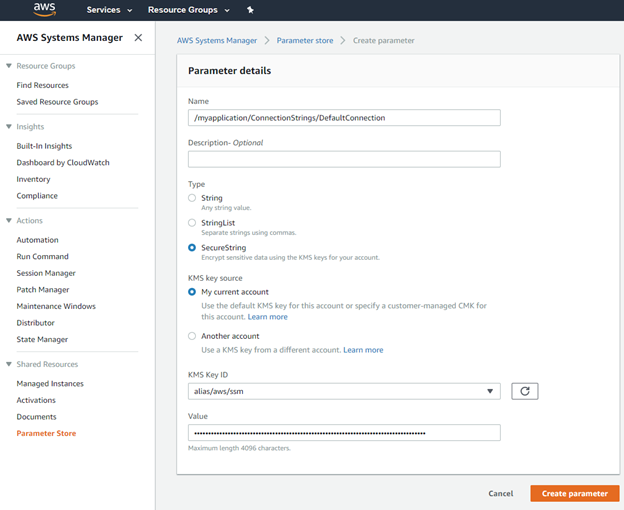624x510 pixels.
Task: Collapse the Resource Groups sidebar section
Action: pyautogui.click(x=9, y=66)
